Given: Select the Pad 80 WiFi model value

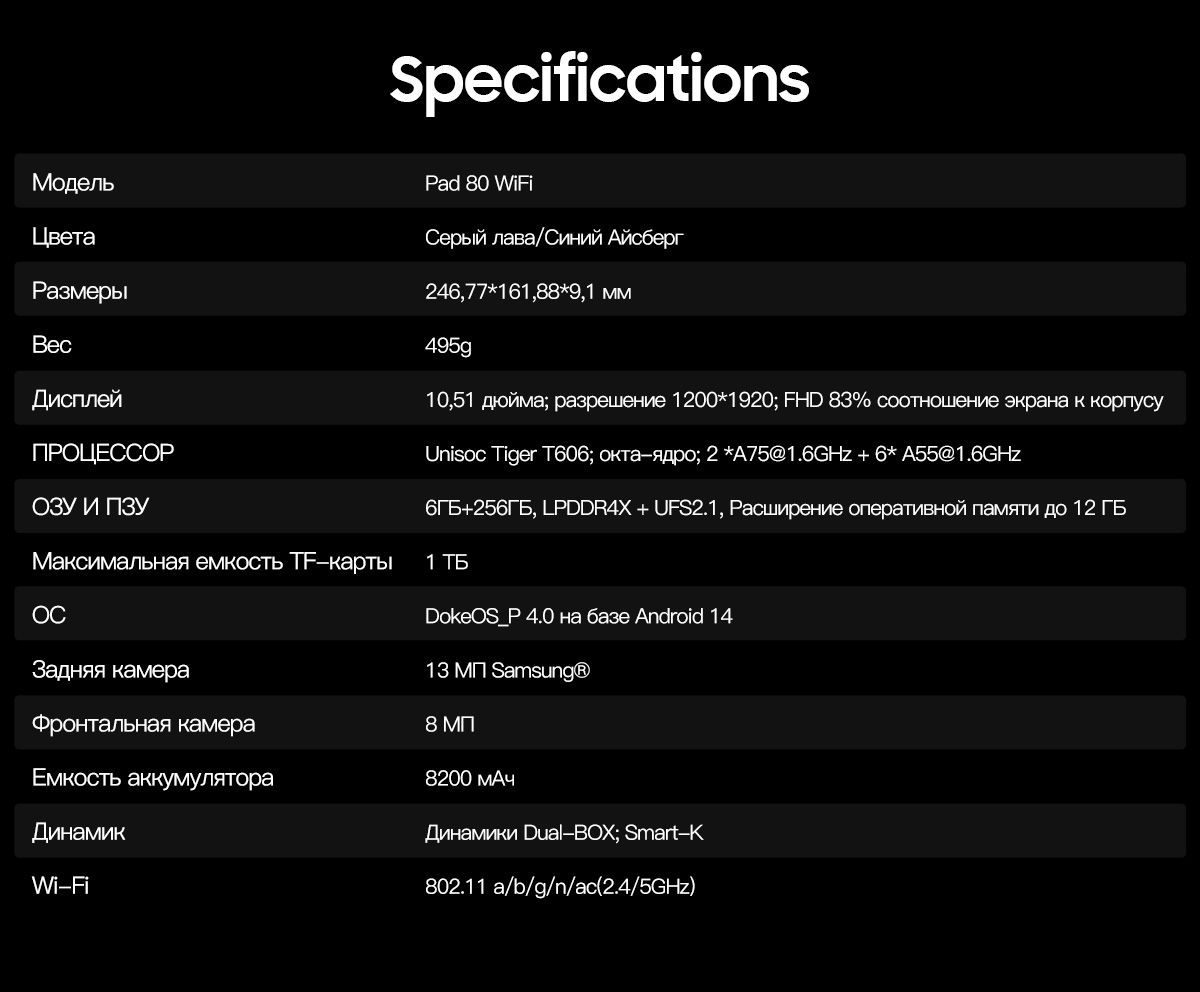Looking at the screenshot, I should (x=486, y=183).
